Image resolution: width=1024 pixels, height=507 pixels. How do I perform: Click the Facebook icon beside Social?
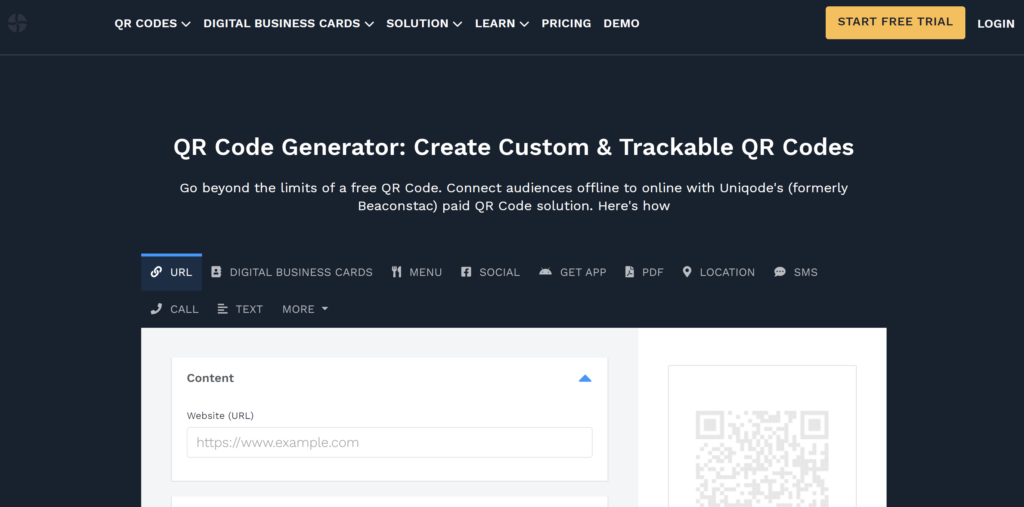[466, 272]
